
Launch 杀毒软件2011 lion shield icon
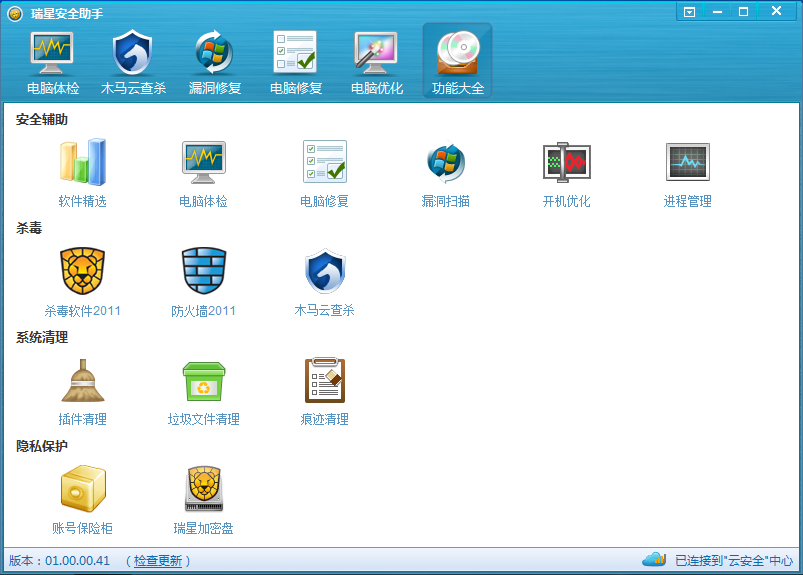(82, 271)
